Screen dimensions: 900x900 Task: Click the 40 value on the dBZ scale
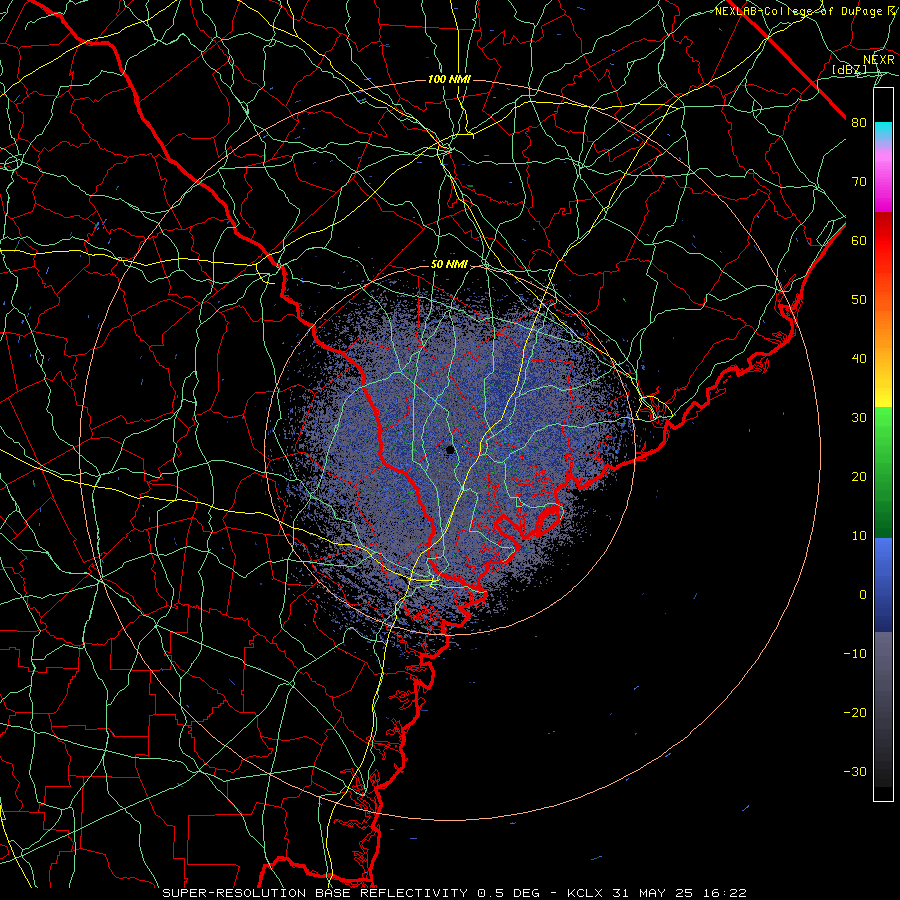click(x=859, y=359)
